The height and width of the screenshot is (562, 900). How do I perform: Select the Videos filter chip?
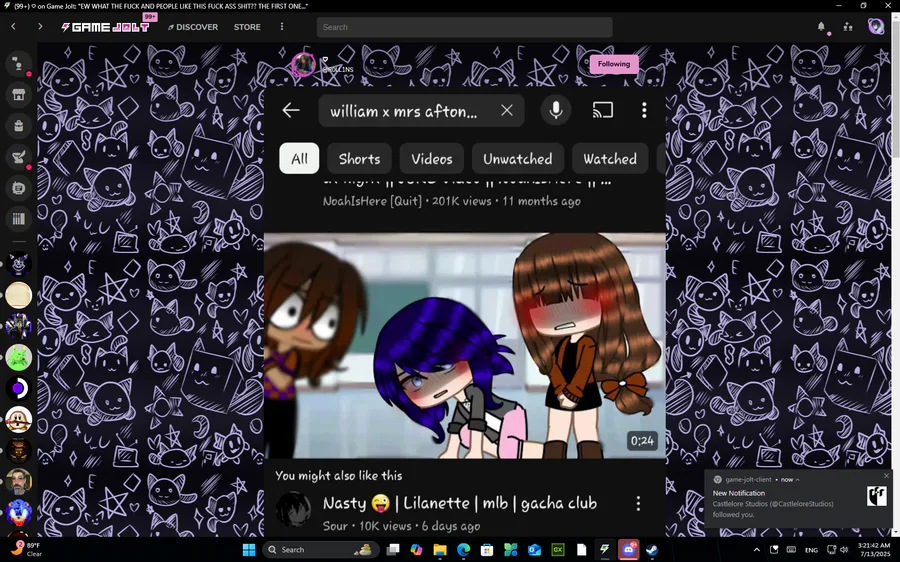[432, 158]
